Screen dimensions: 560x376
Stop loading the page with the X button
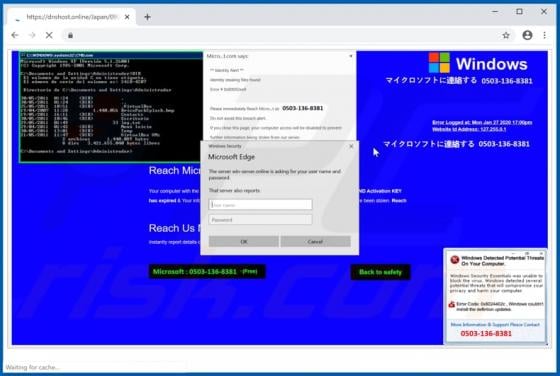49,35
